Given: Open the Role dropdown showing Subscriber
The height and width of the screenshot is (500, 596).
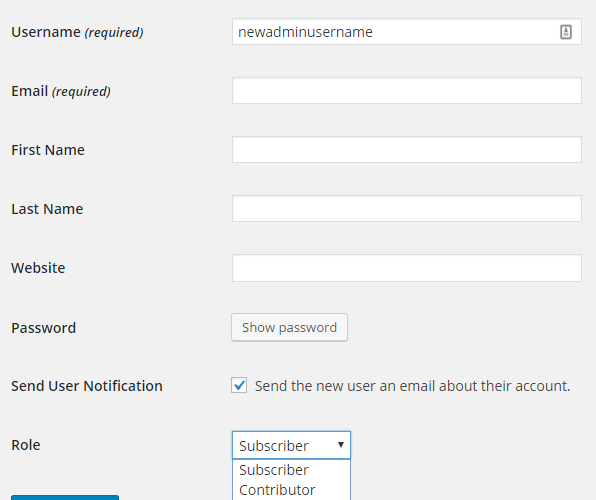Looking at the screenshot, I should click(291, 445).
